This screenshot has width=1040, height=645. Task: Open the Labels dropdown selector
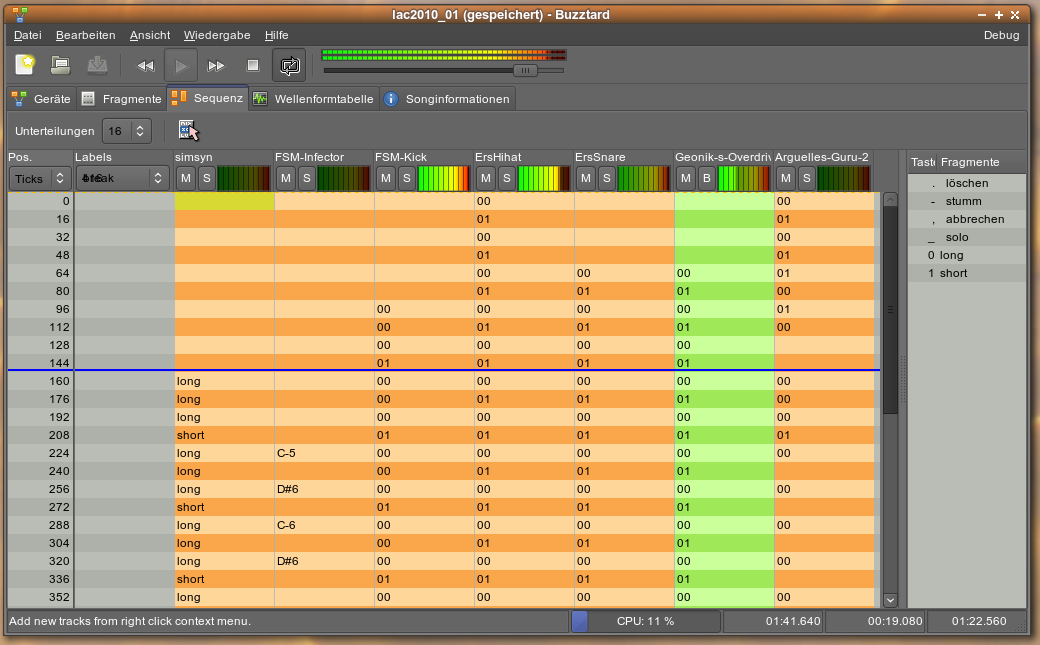coord(121,178)
